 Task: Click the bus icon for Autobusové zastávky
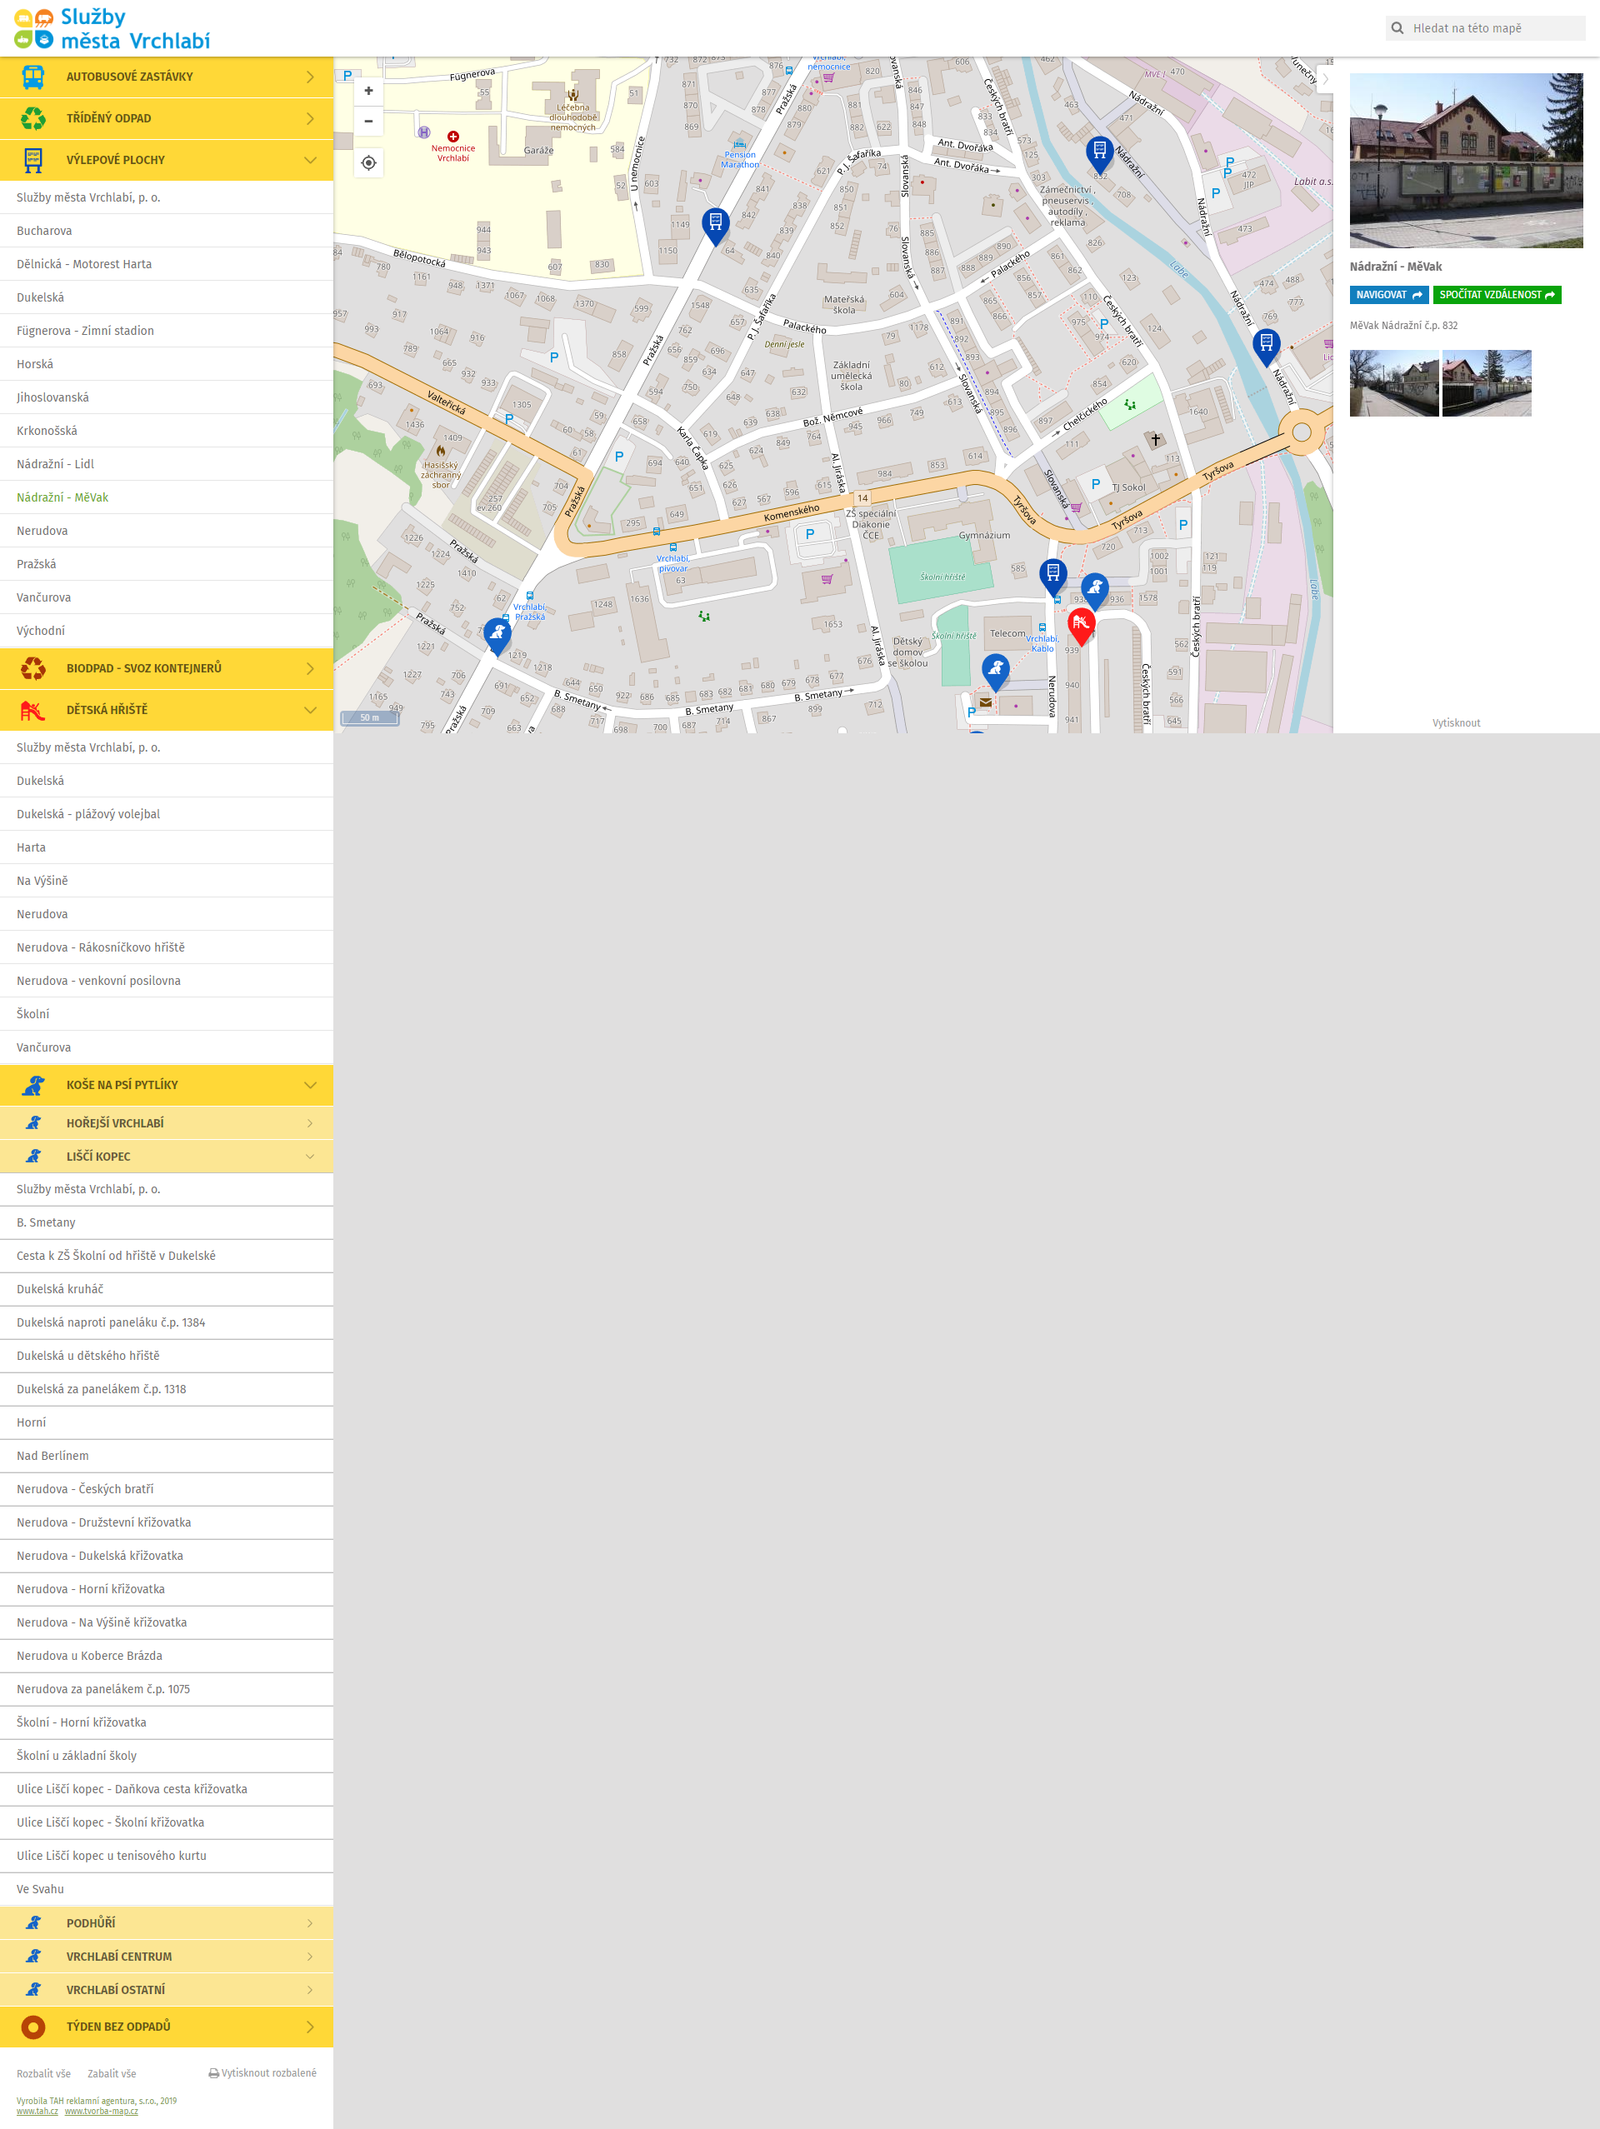[33, 77]
